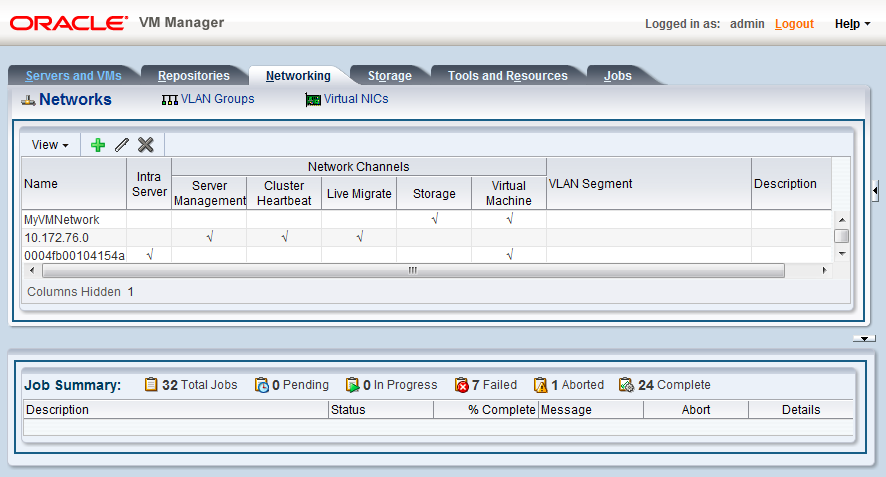
Task: Open the Virtual NICs link
Action: point(356,99)
